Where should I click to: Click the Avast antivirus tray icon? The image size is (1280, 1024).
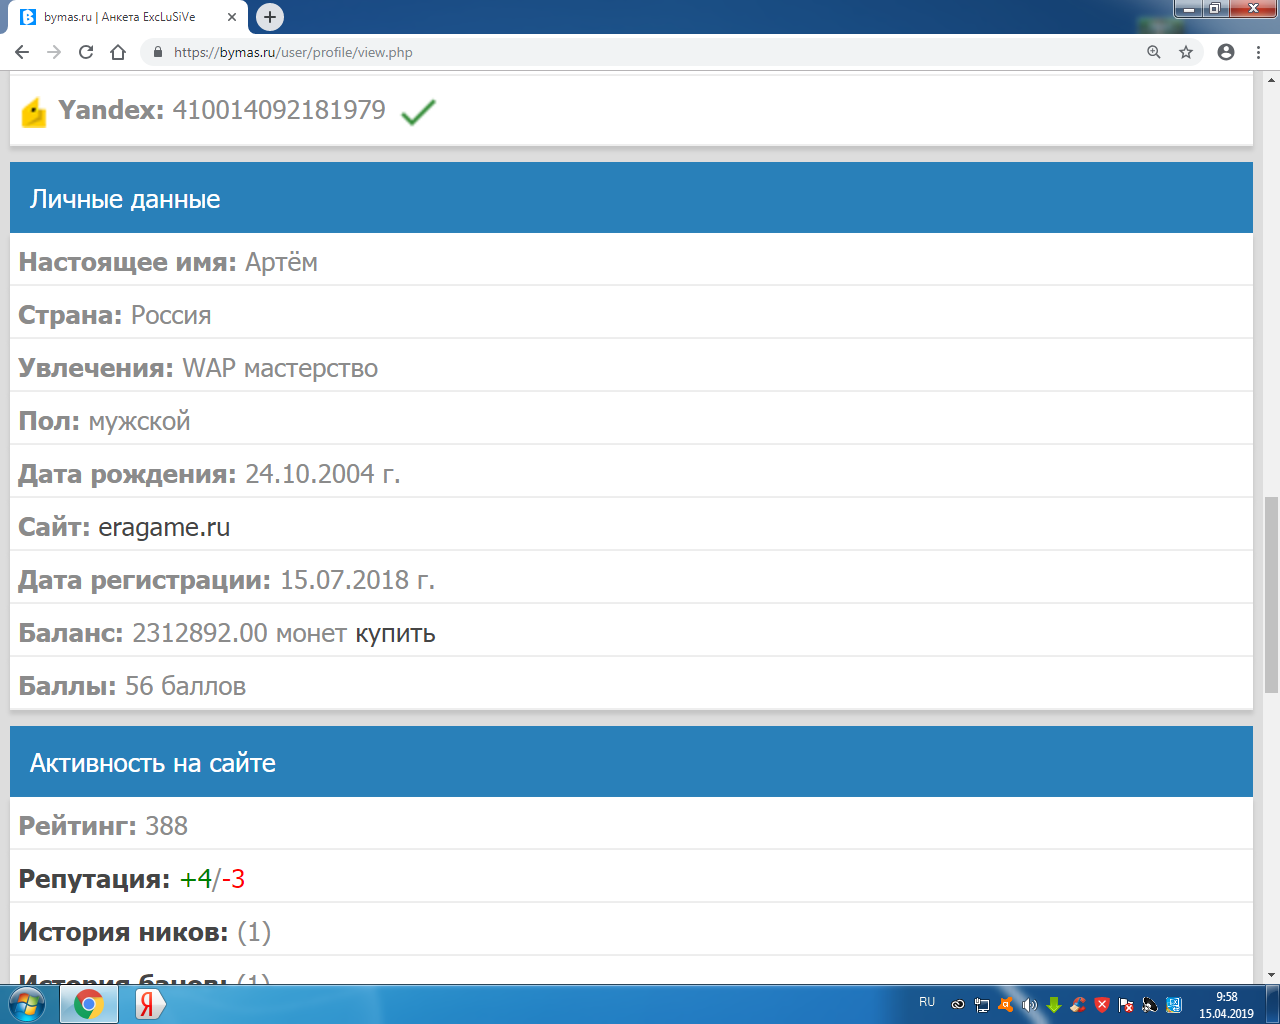(x=1006, y=1005)
